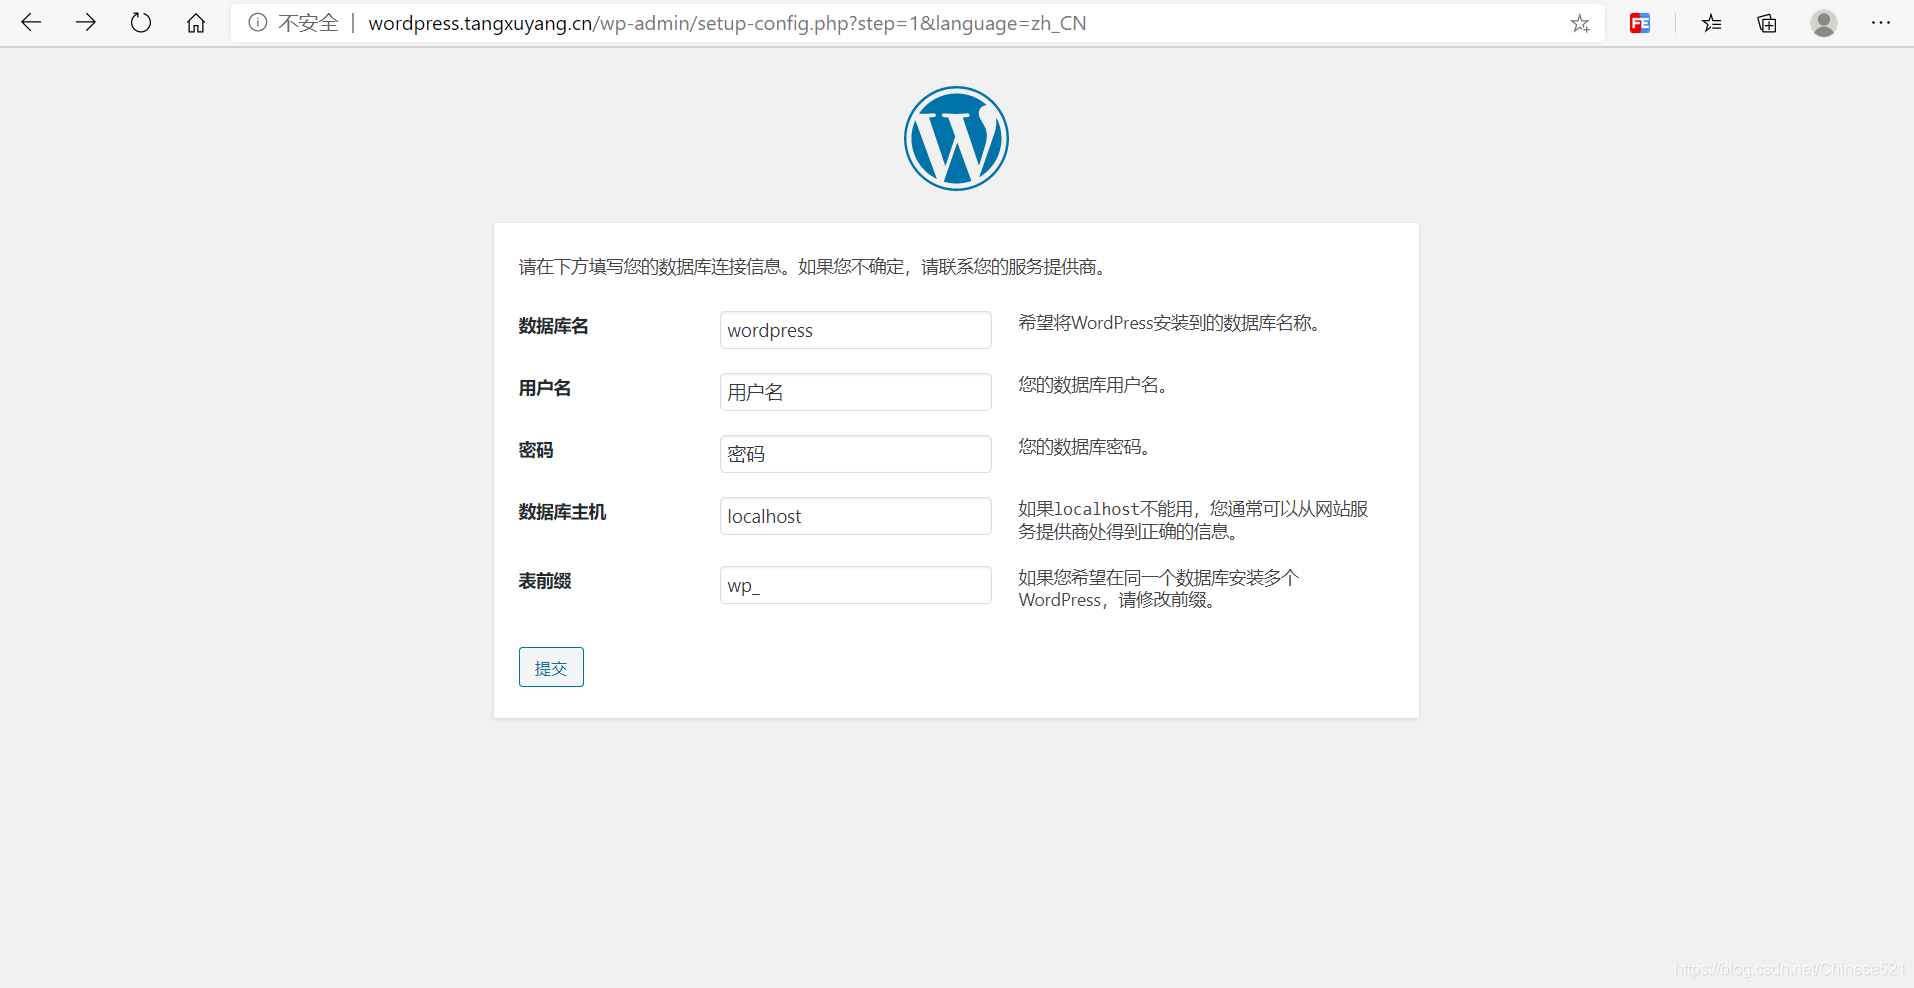Open the red browser extension icon
The width and height of the screenshot is (1914, 988).
point(1640,23)
